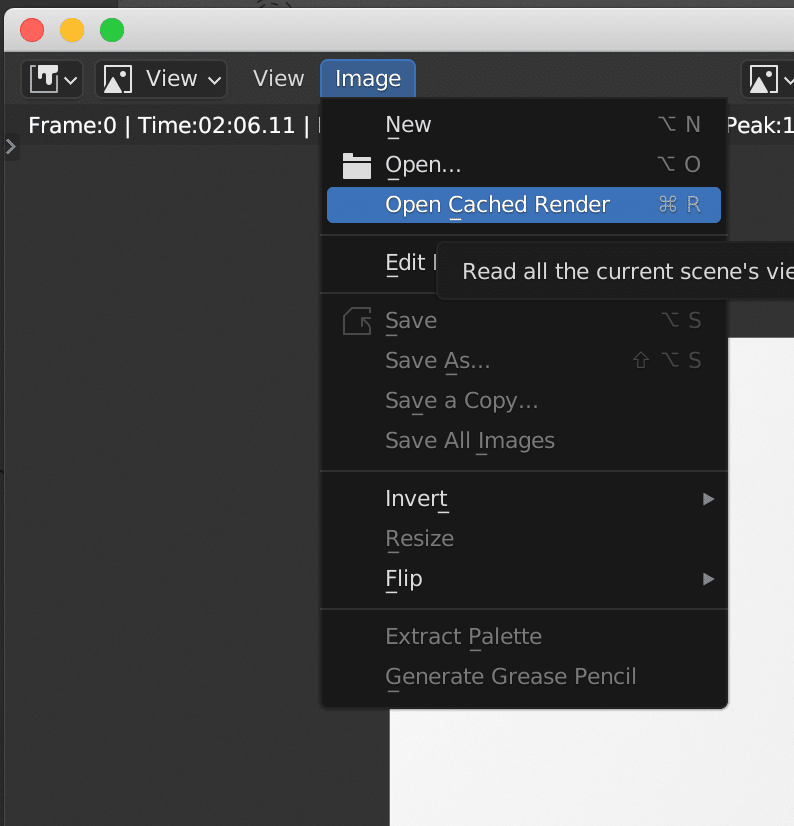
Task: Select Save As menu entry
Action: 437,361
